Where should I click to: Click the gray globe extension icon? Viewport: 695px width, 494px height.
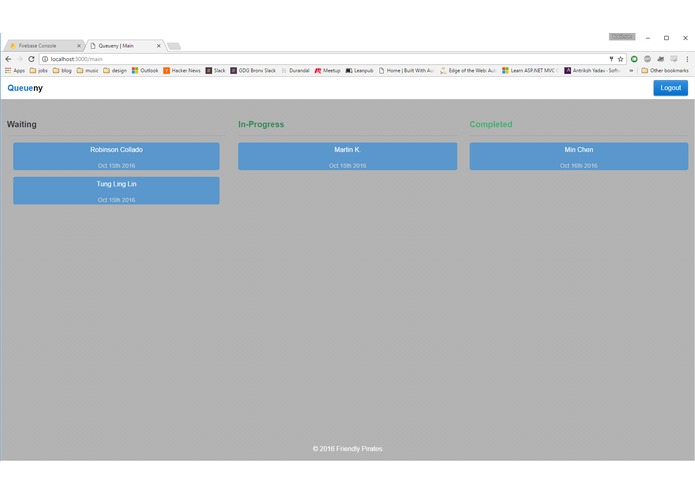pyautogui.click(x=648, y=59)
